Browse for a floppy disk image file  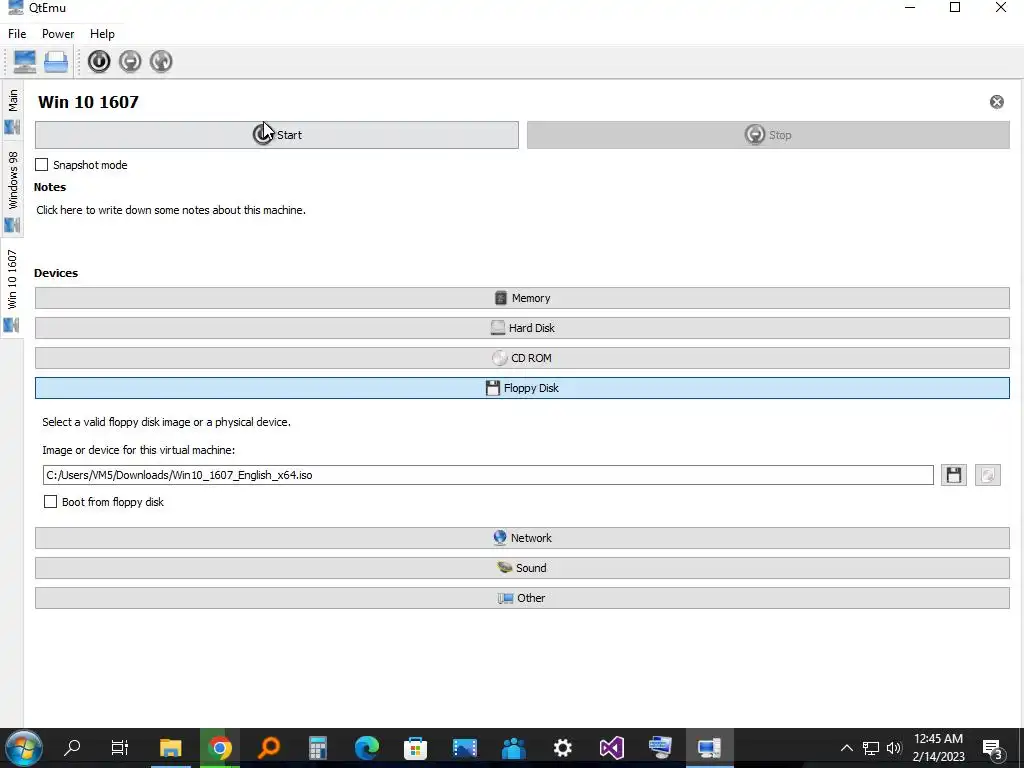click(x=953, y=475)
